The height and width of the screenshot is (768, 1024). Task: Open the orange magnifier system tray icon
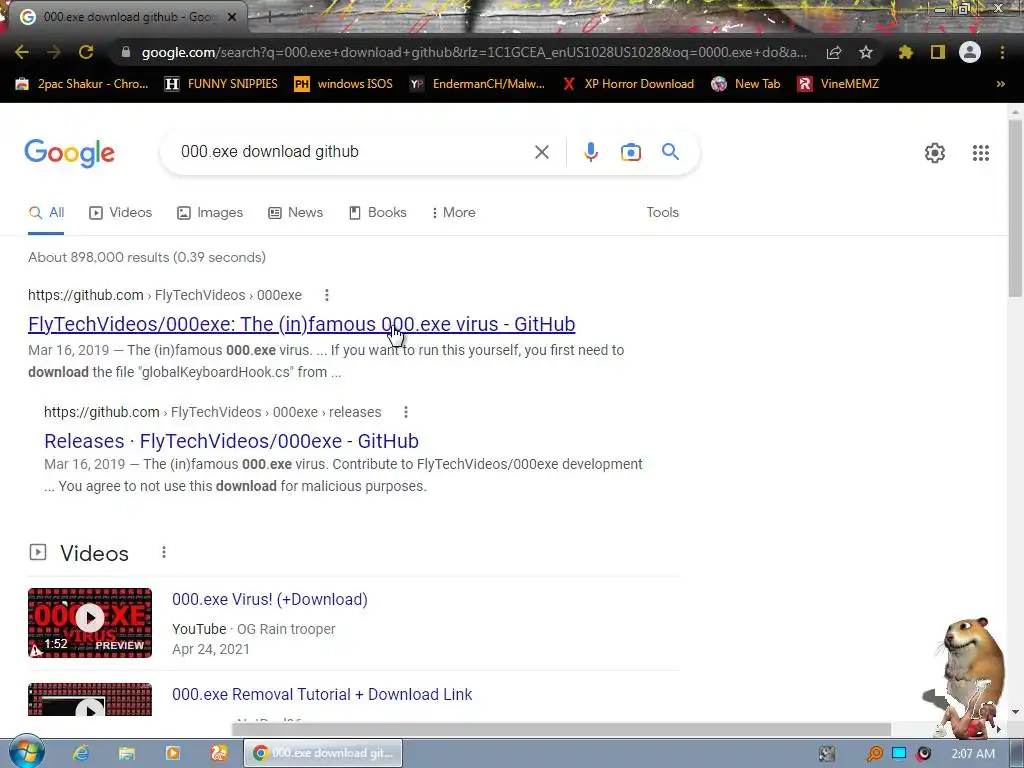point(874,754)
